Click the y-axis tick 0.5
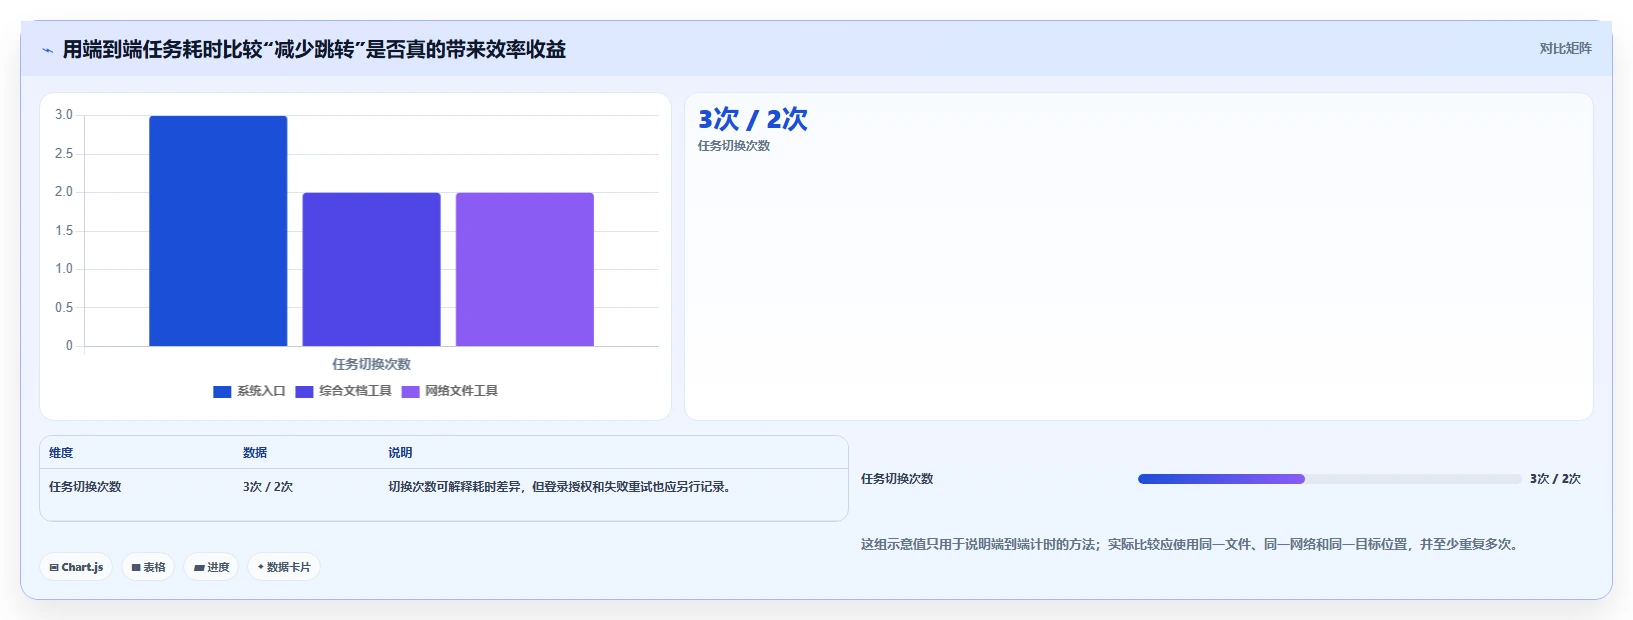The image size is (1633, 620). [64, 308]
